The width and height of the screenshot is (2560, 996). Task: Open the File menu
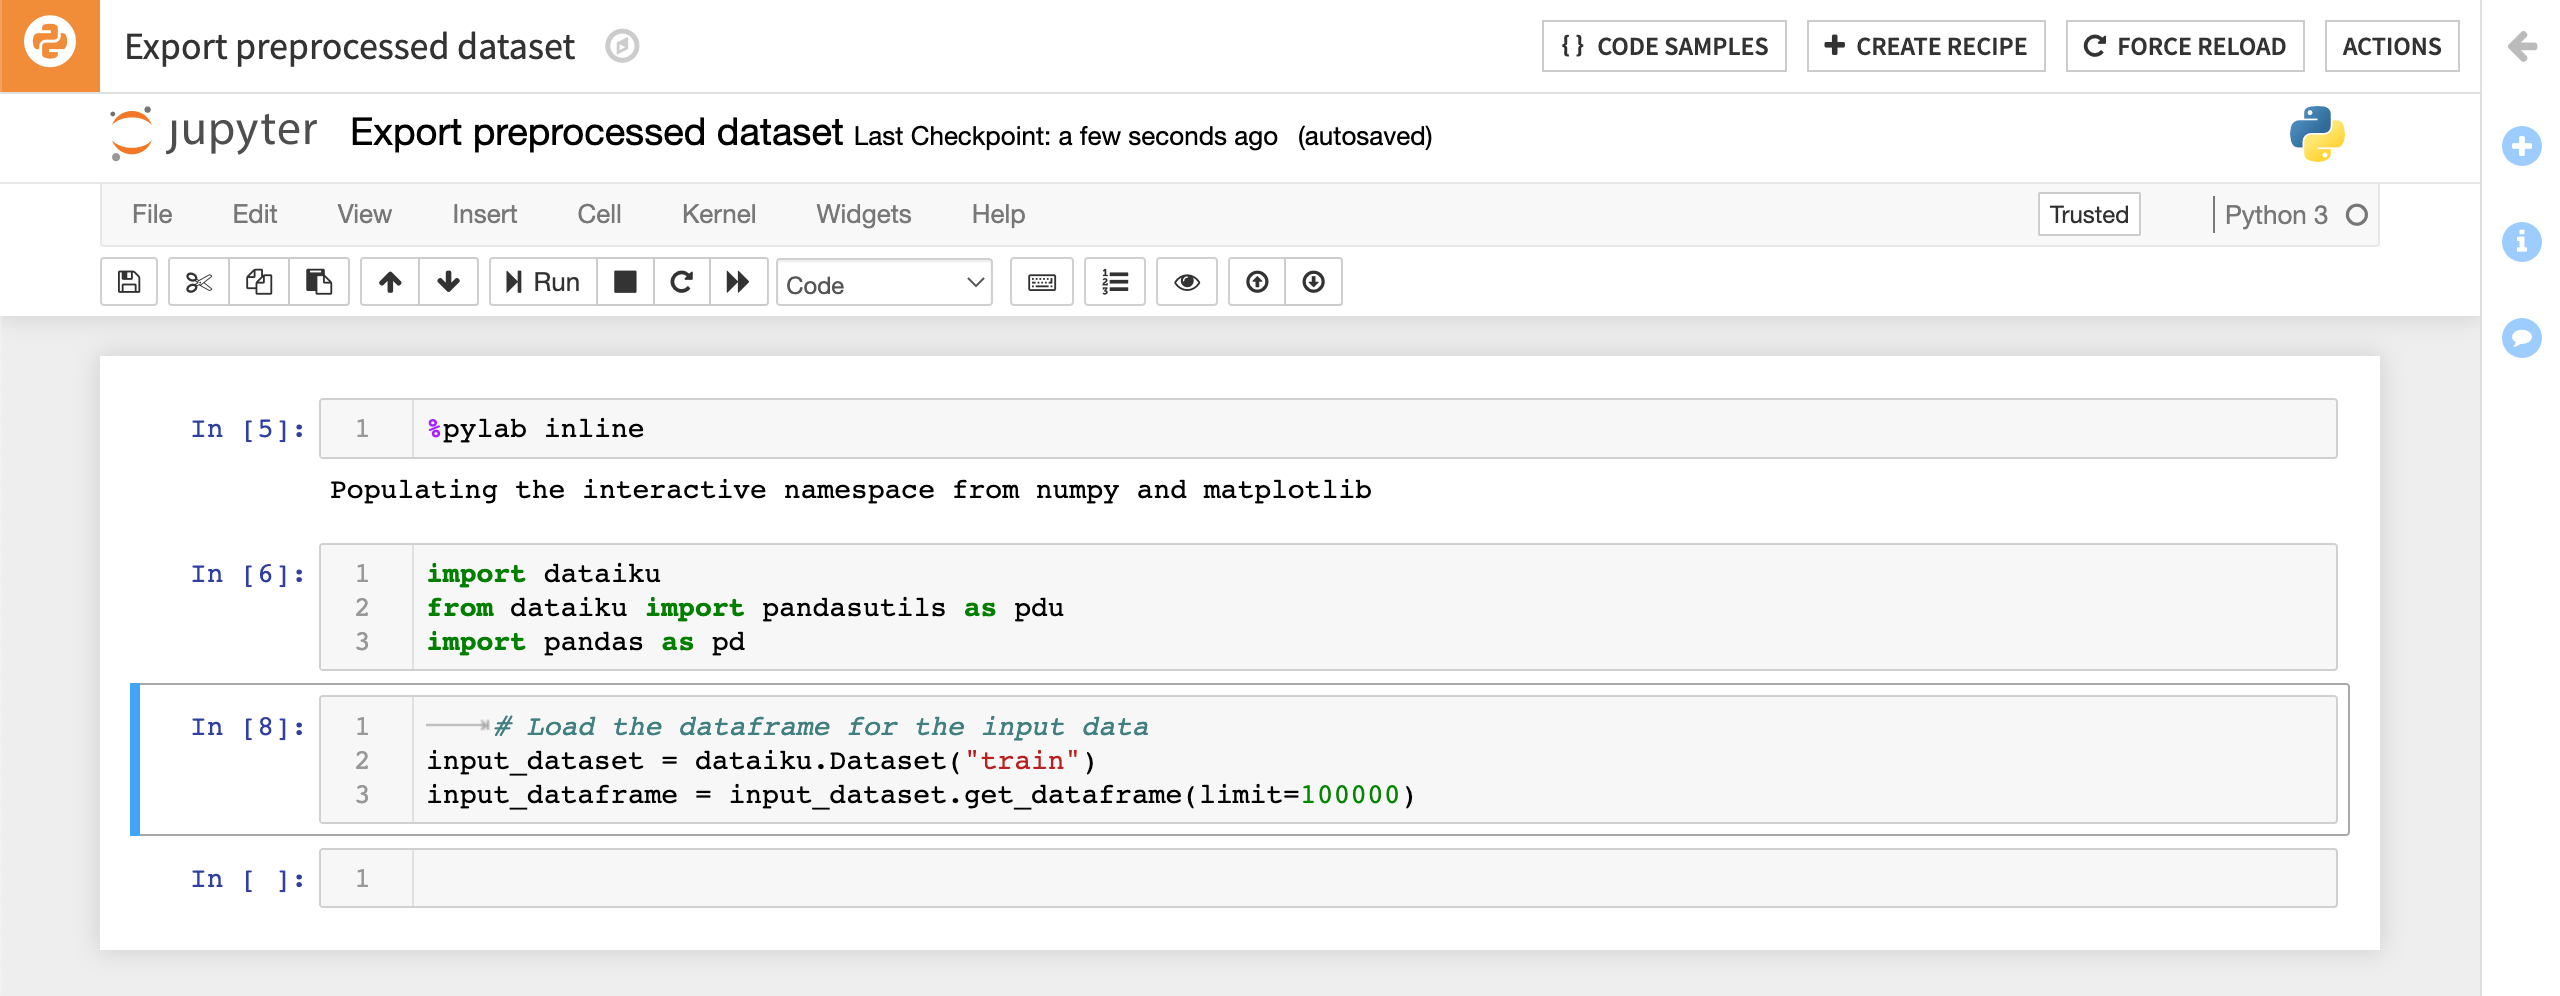click(x=152, y=214)
